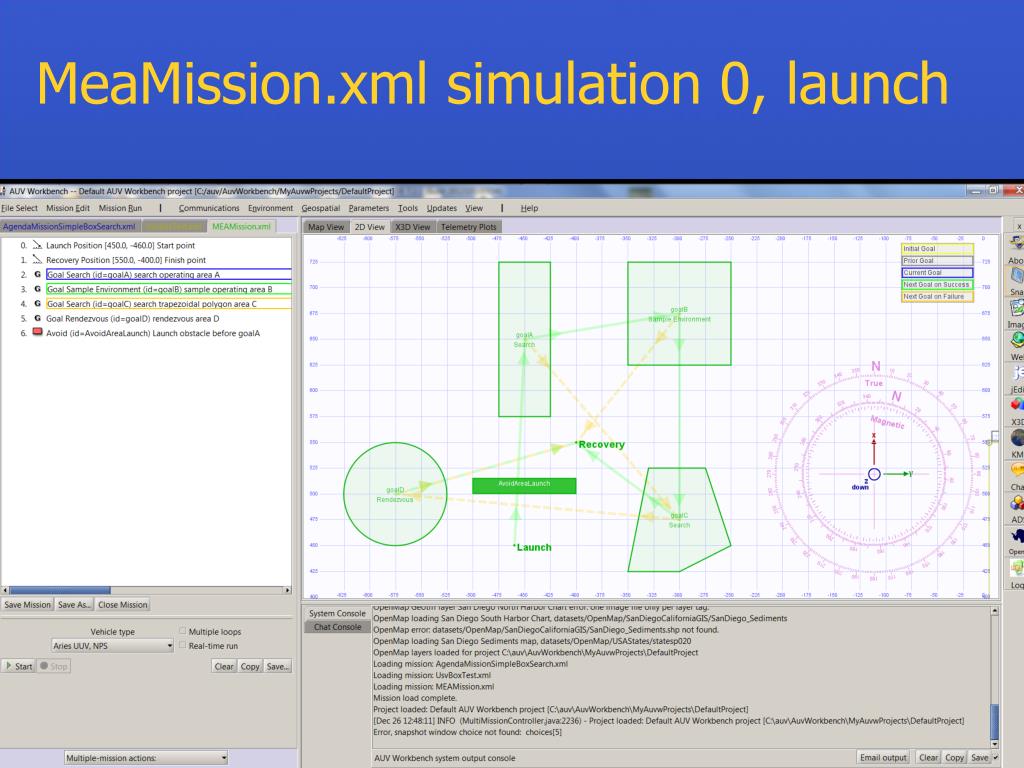The width and height of the screenshot is (1024, 768).
Task: Click the colored spheres icon below Chat
Action: pos(1016,503)
